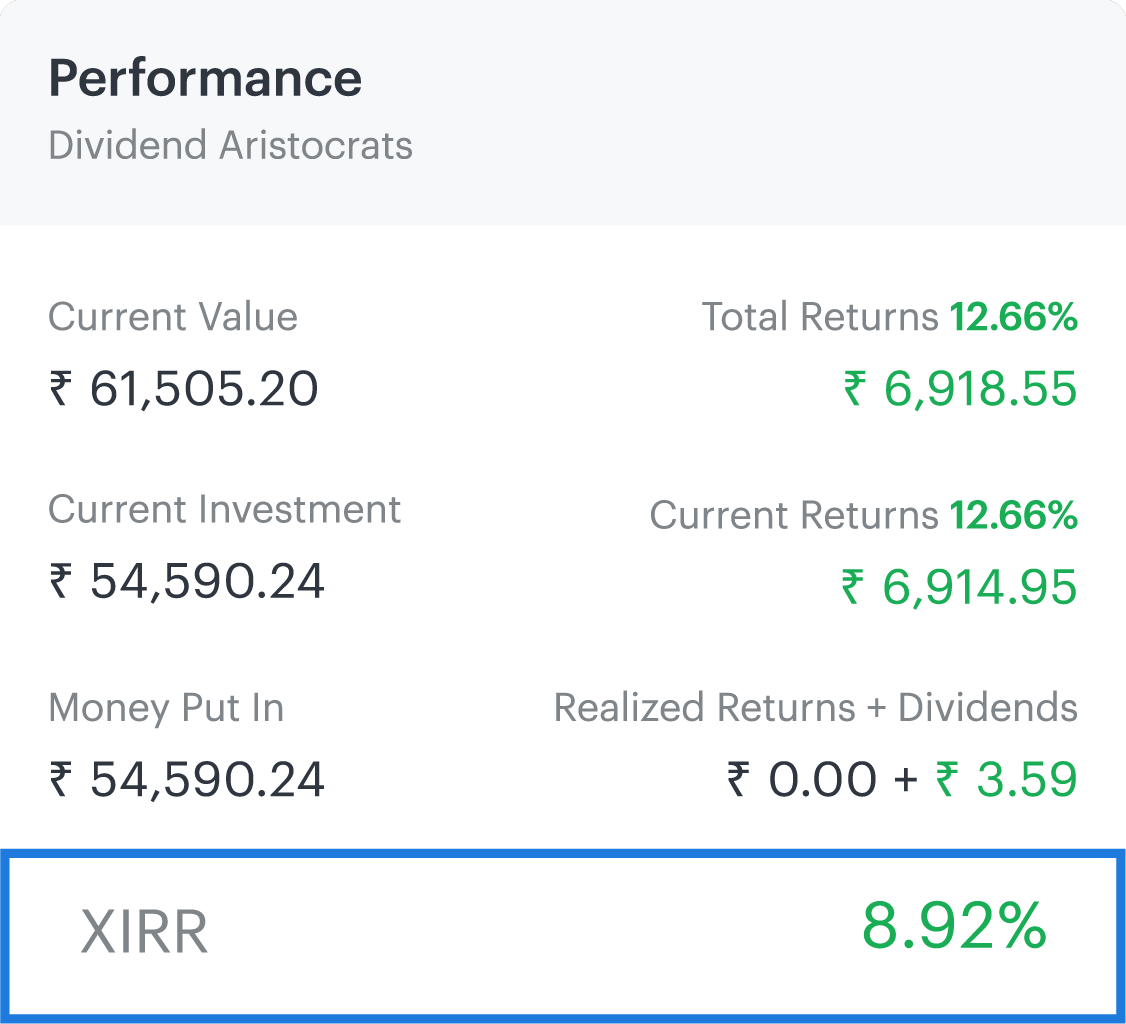1126x1024 pixels.
Task: Select the amount under Current Investment
Action: [x=187, y=582]
